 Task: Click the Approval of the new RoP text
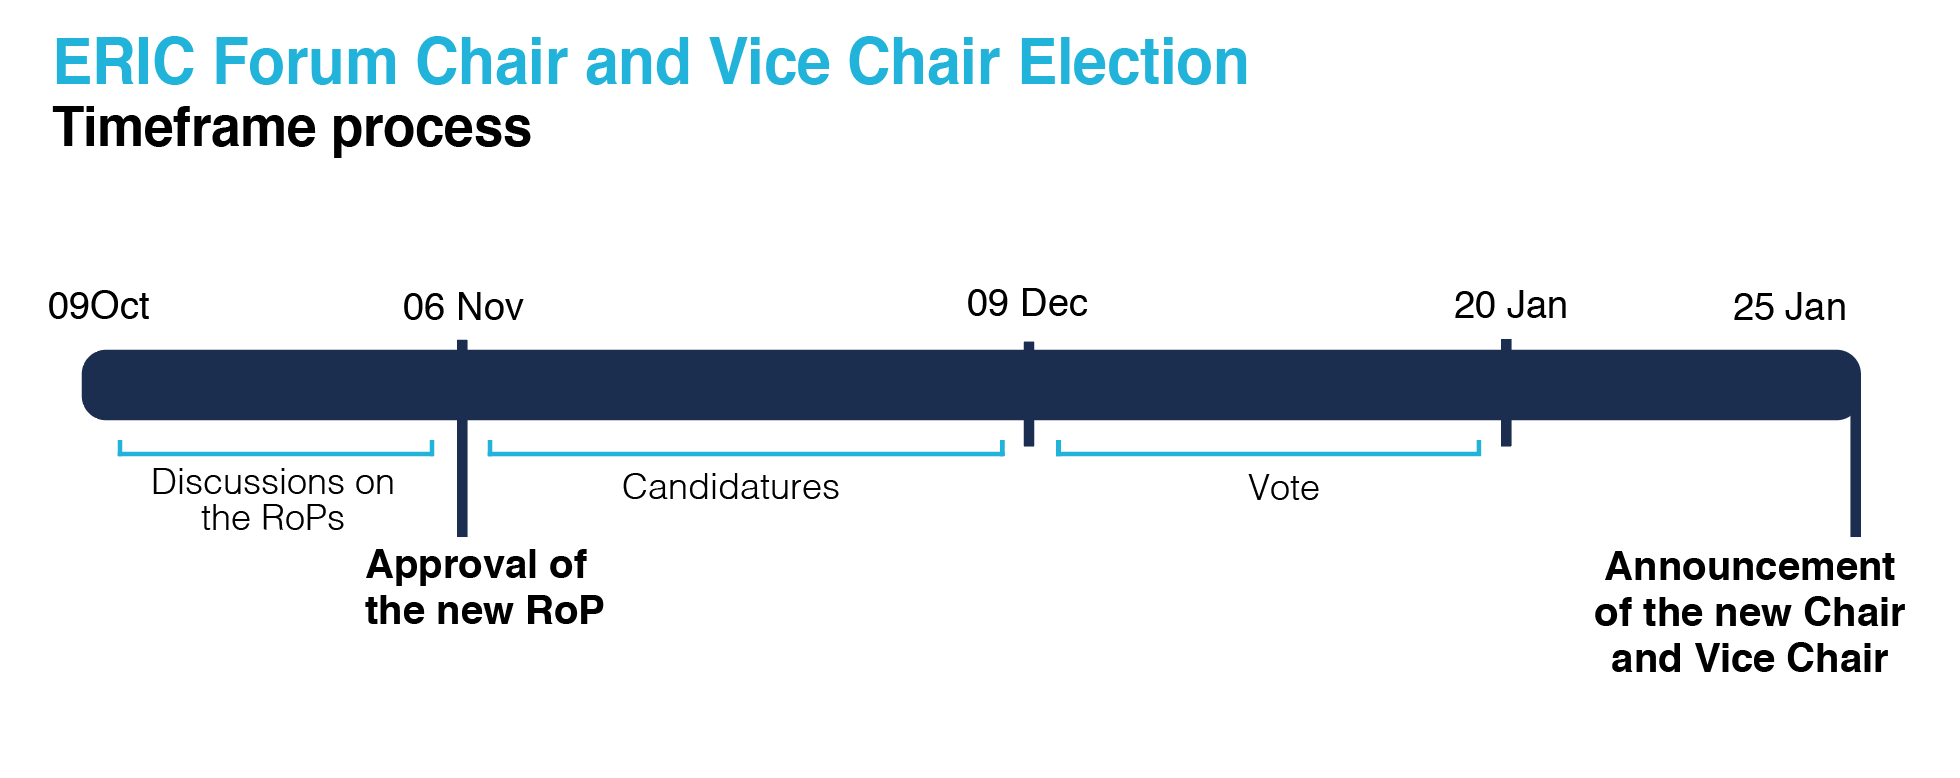point(485,587)
